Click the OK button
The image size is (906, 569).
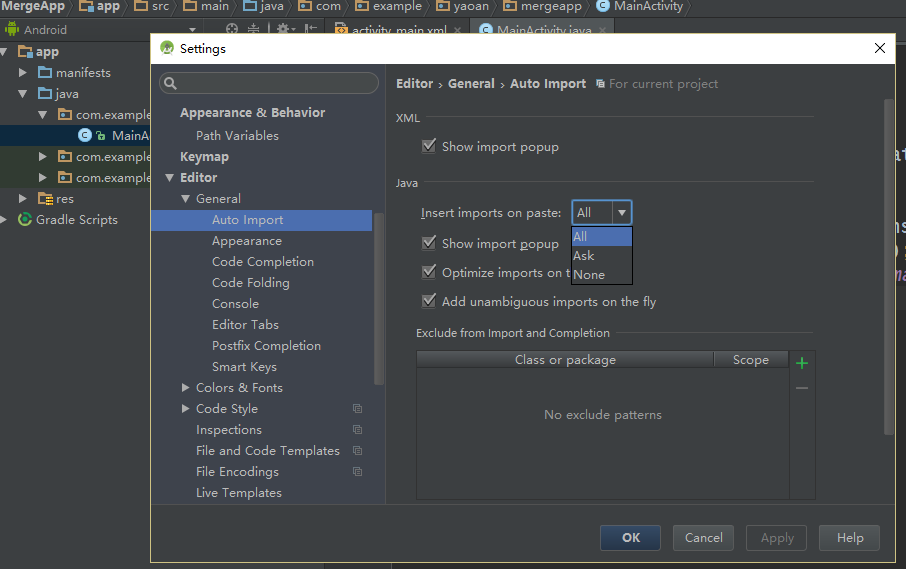click(x=630, y=538)
